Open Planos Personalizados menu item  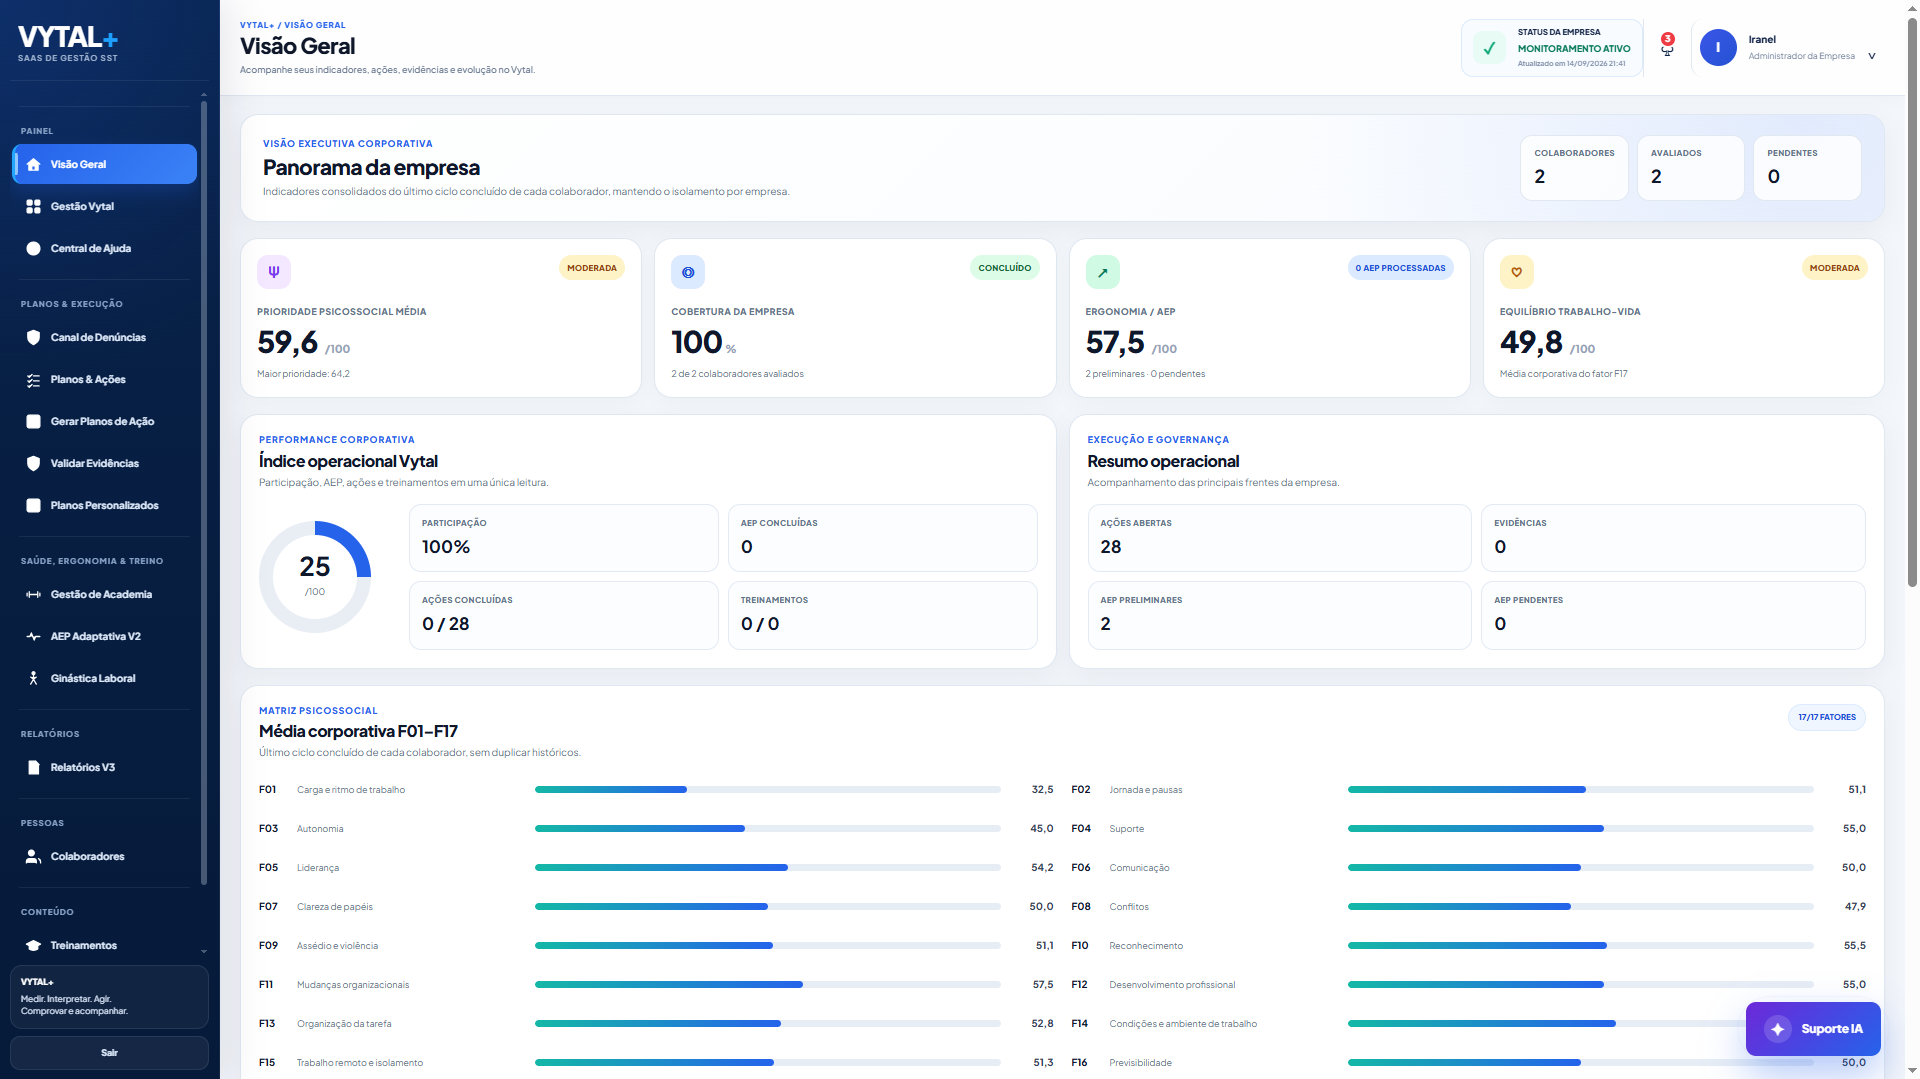click(104, 506)
